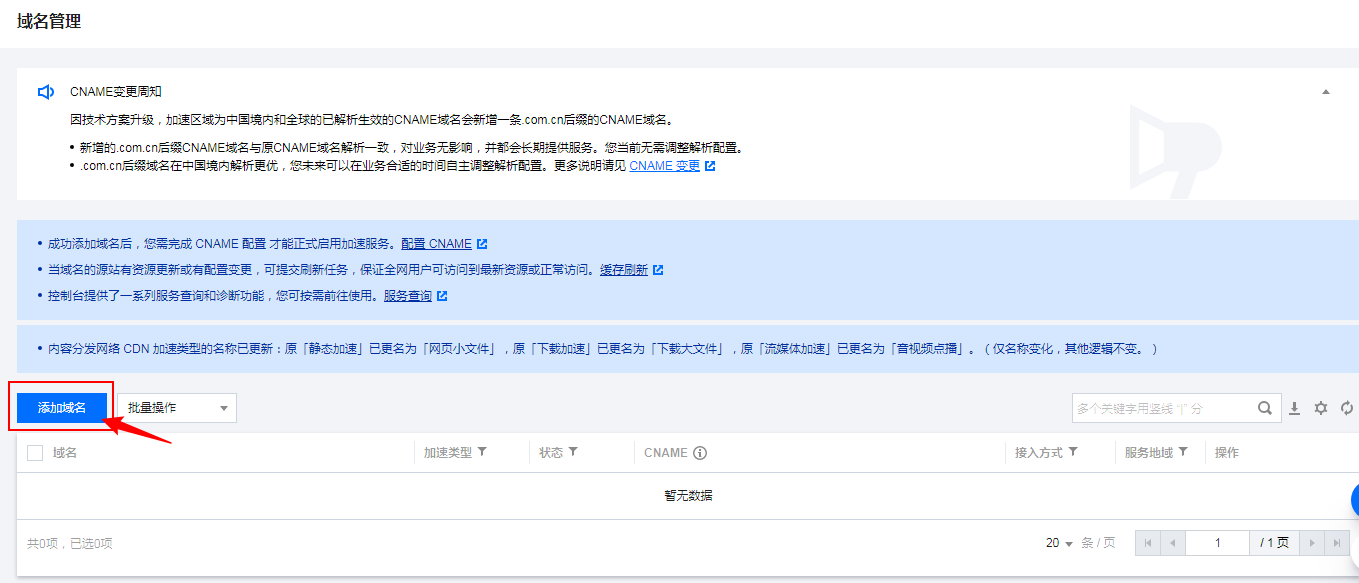Select the 域名 column header

click(67, 452)
